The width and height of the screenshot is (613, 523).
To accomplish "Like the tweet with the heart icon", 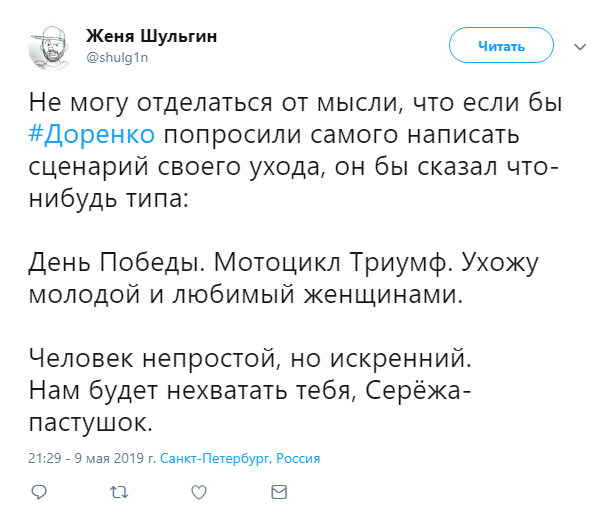I will (199, 492).
